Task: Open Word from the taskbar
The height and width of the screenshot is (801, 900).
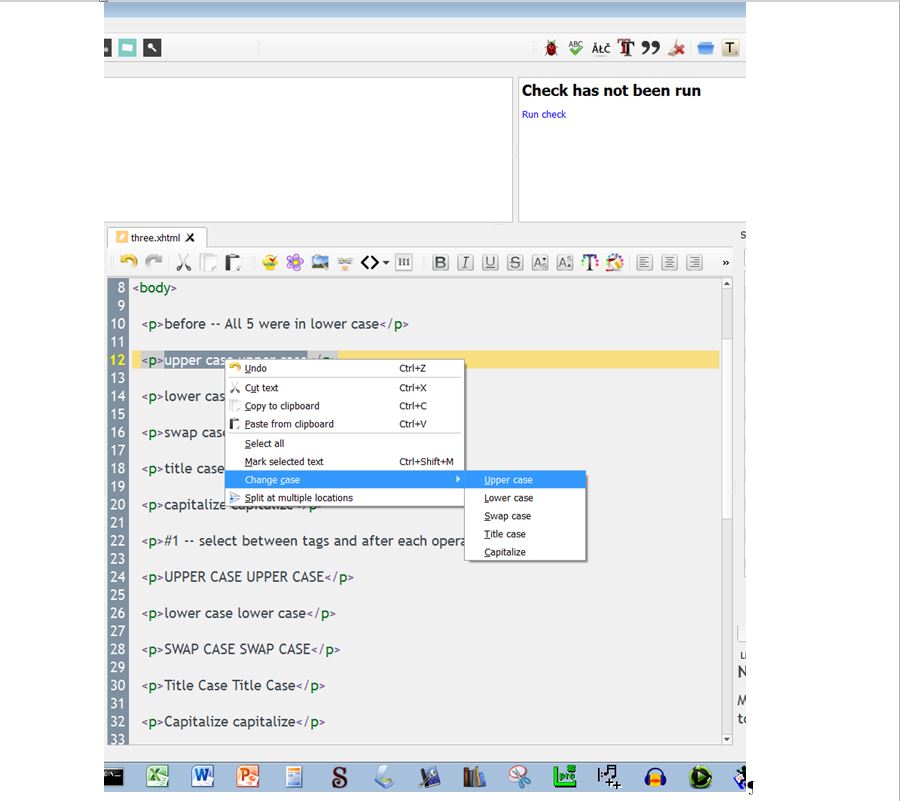Action: click(x=203, y=777)
